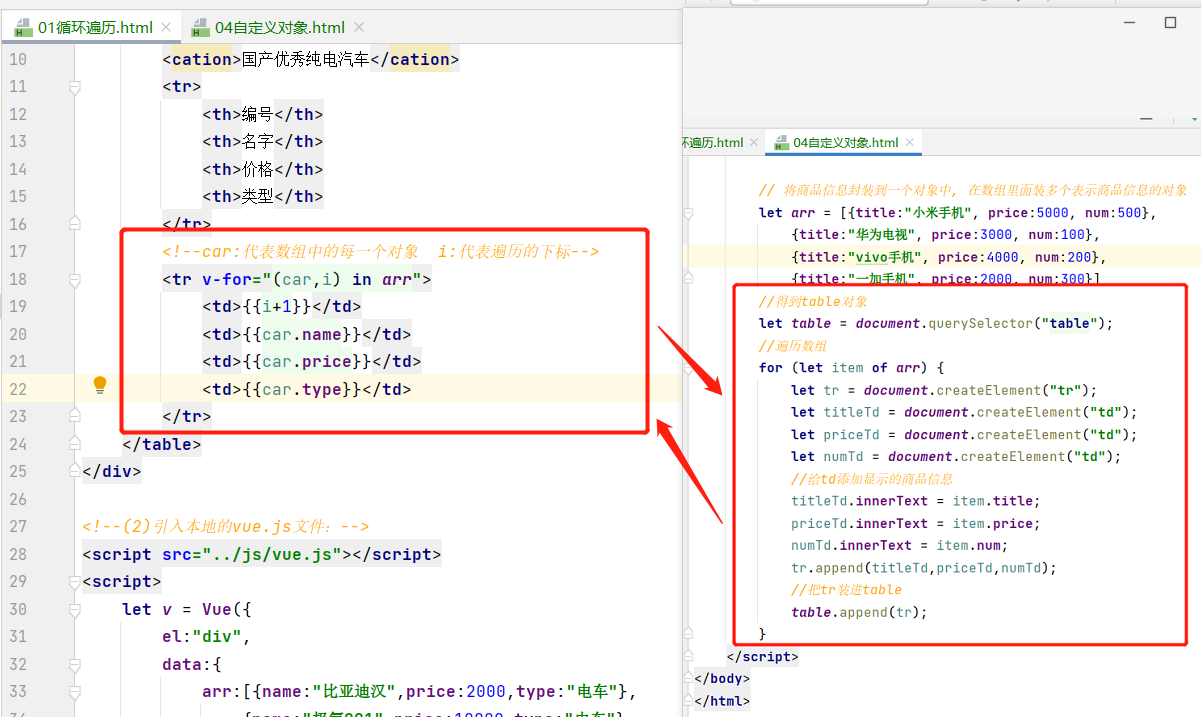This screenshot has width=1201, height=717.
Task: Click the "../js/vue.js" src value
Action: pyautogui.click(x=272, y=554)
